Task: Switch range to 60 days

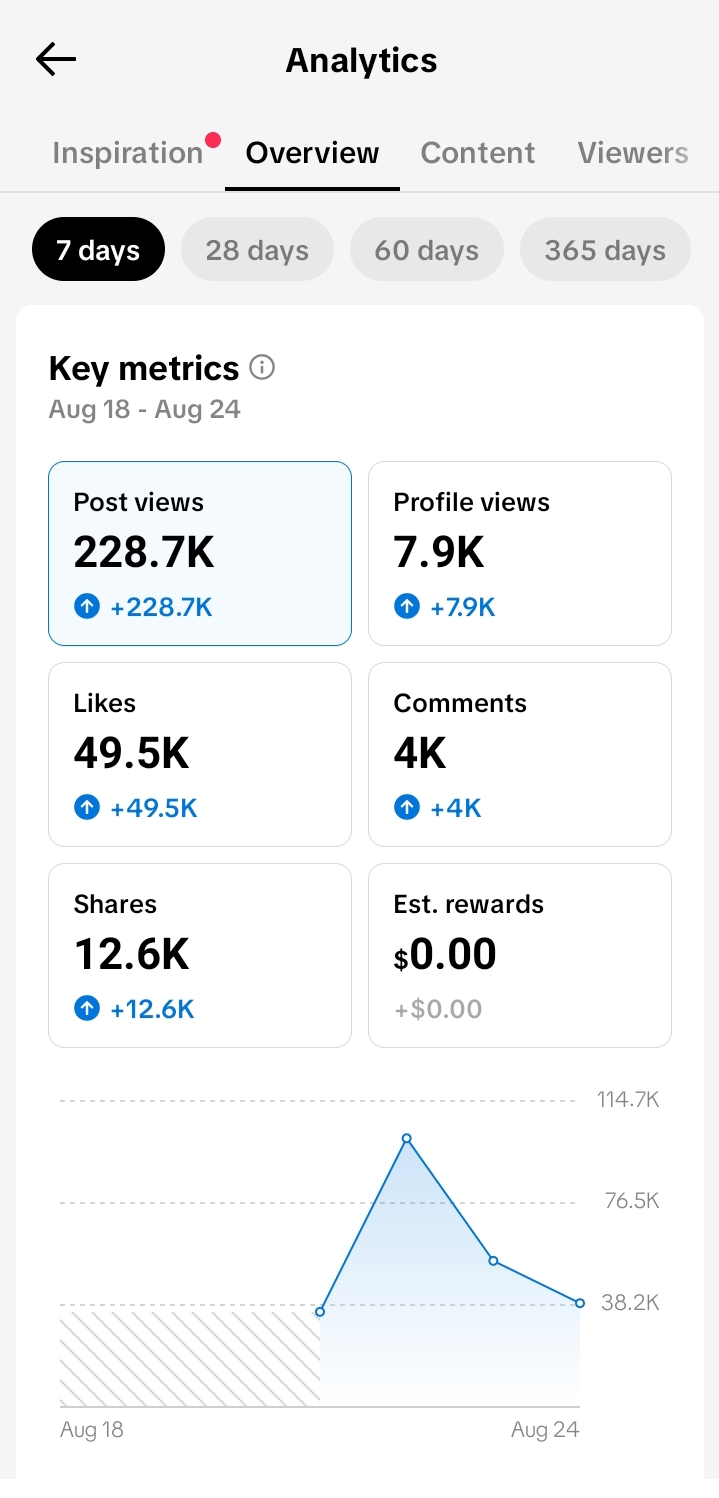Action: coord(427,249)
